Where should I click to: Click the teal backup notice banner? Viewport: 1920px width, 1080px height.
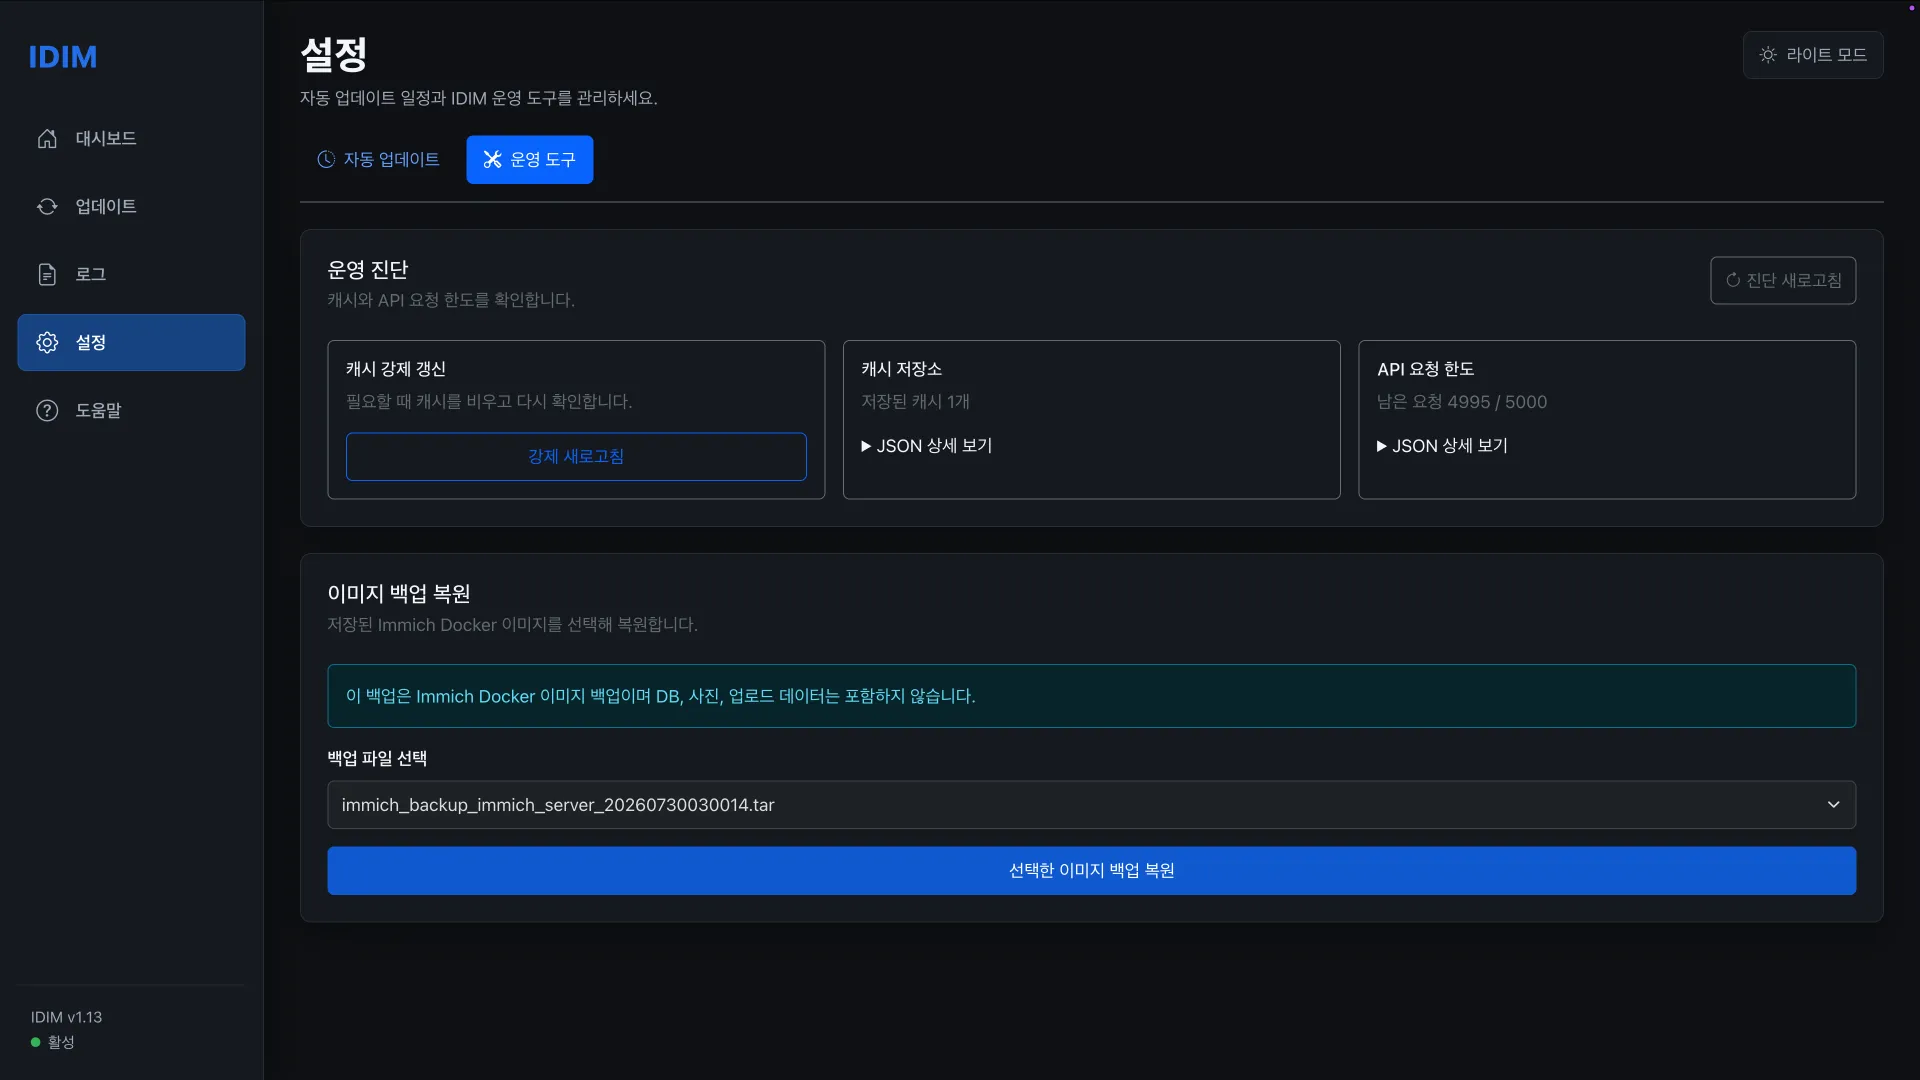[x=1091, y=696]
